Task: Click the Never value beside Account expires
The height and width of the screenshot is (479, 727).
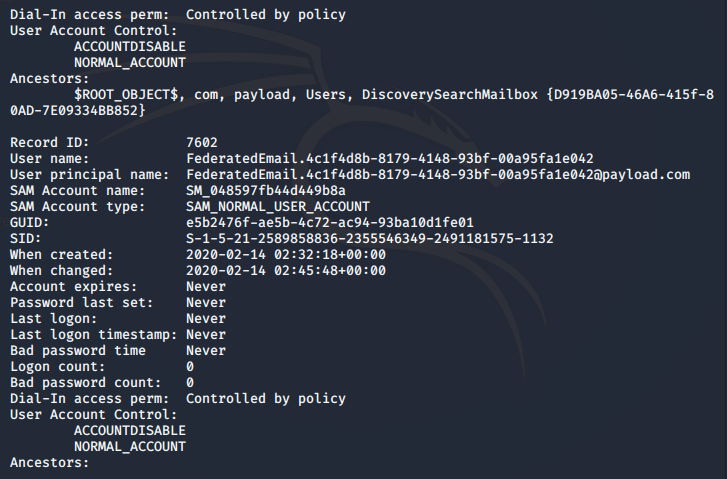Action: (206, 286)
